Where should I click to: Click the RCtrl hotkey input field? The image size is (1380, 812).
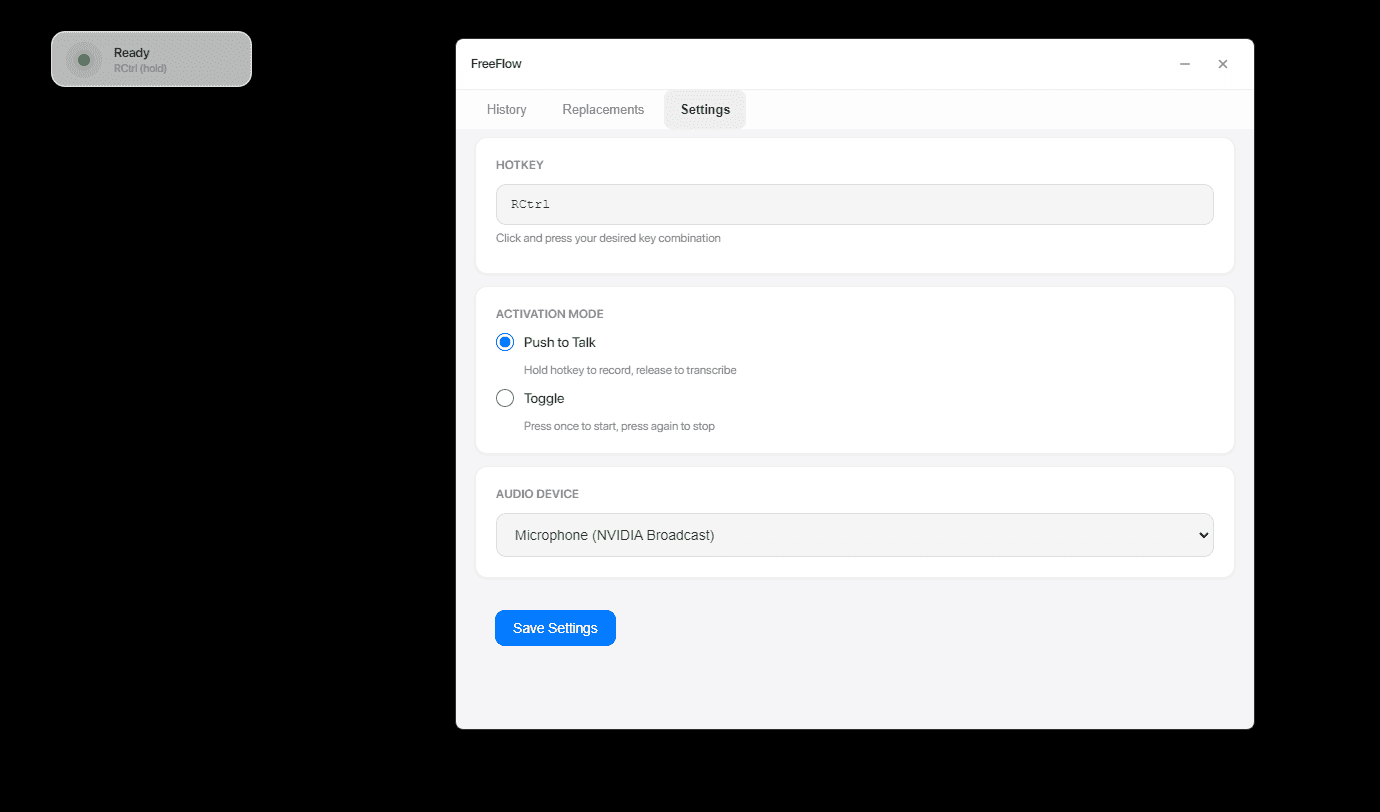coord(854,204)
